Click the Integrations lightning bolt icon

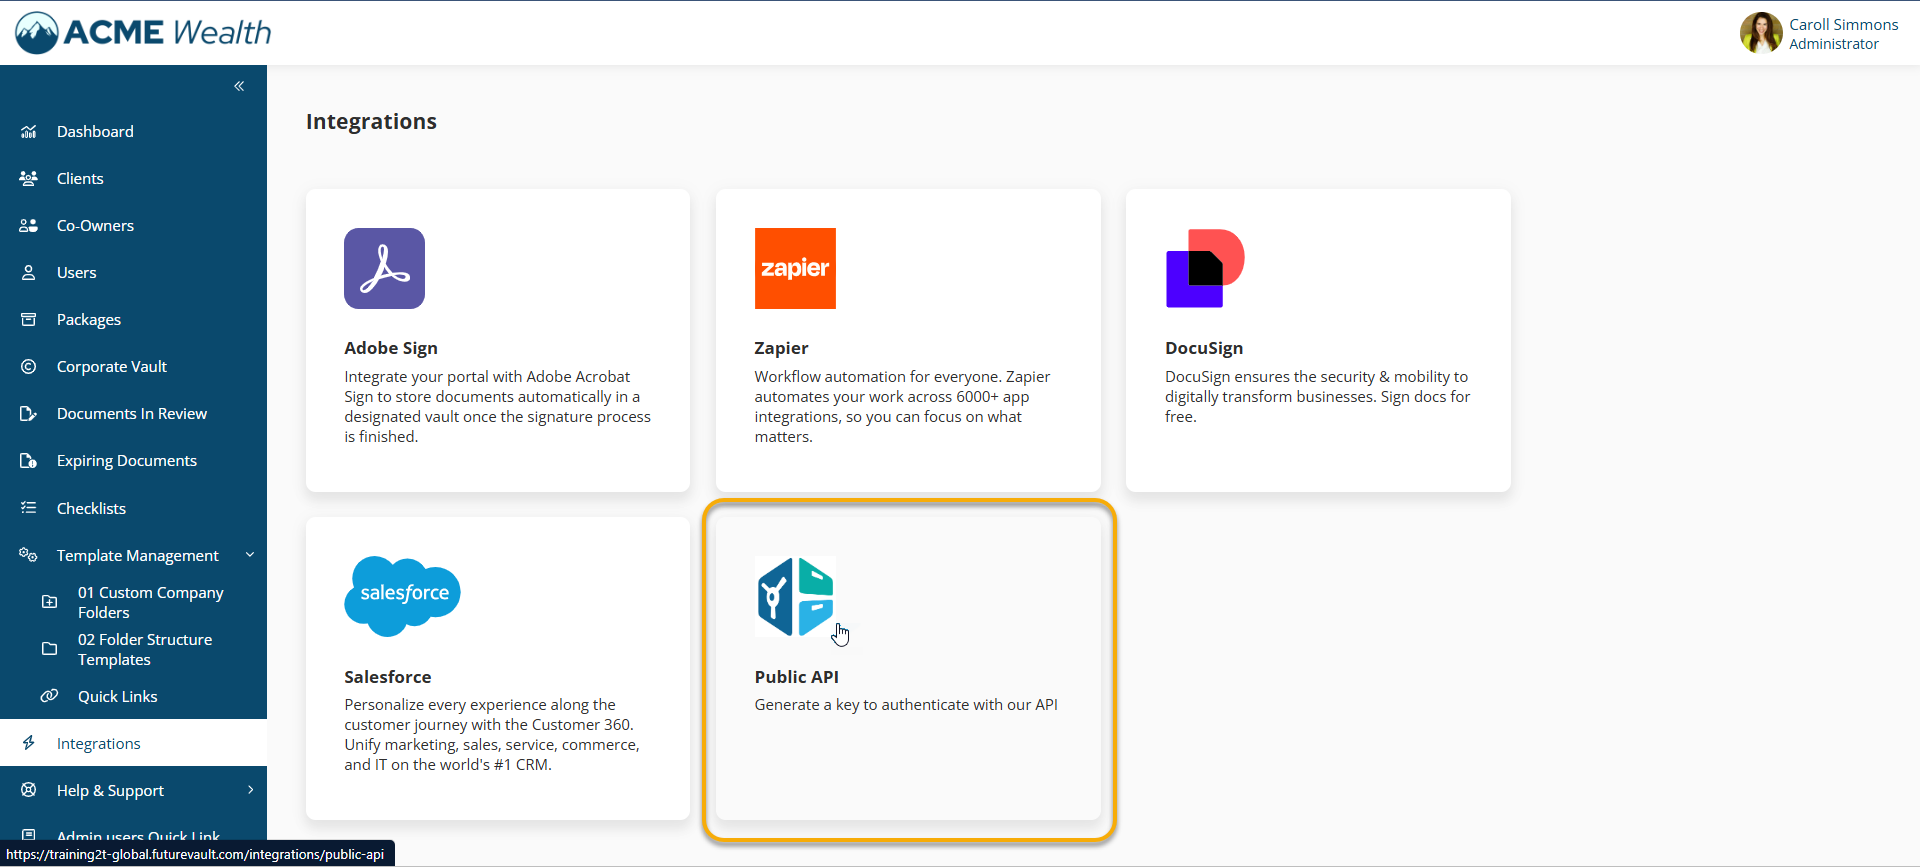click(x=29, y=743)
